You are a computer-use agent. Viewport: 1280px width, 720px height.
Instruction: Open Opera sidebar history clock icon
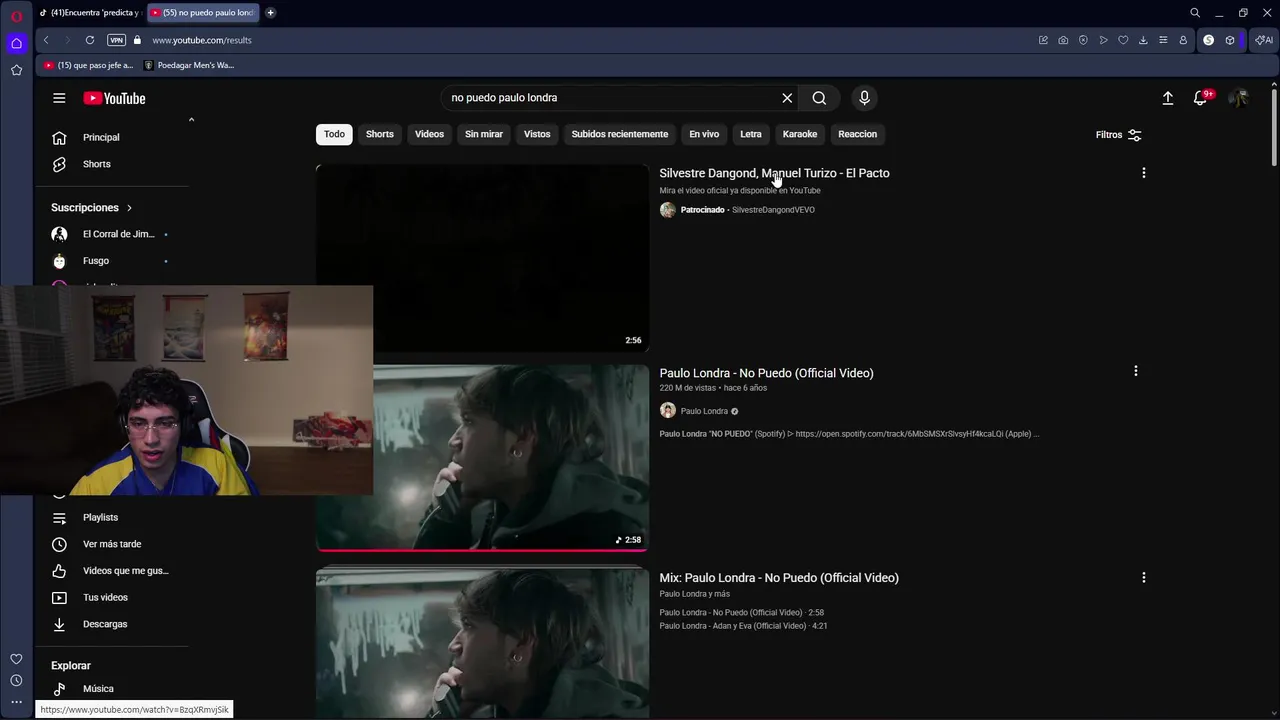click(16, 680)
